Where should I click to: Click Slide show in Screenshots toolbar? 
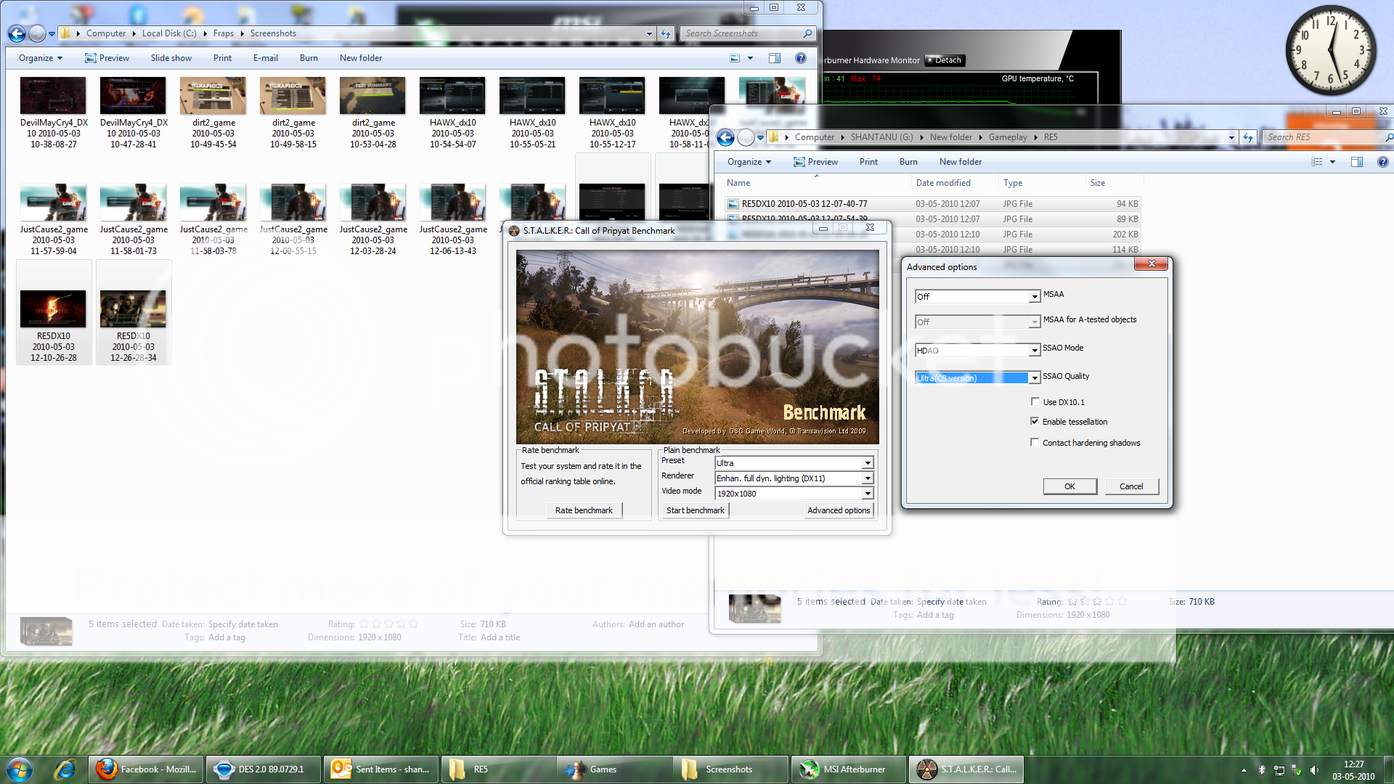[x=171, y=58]
